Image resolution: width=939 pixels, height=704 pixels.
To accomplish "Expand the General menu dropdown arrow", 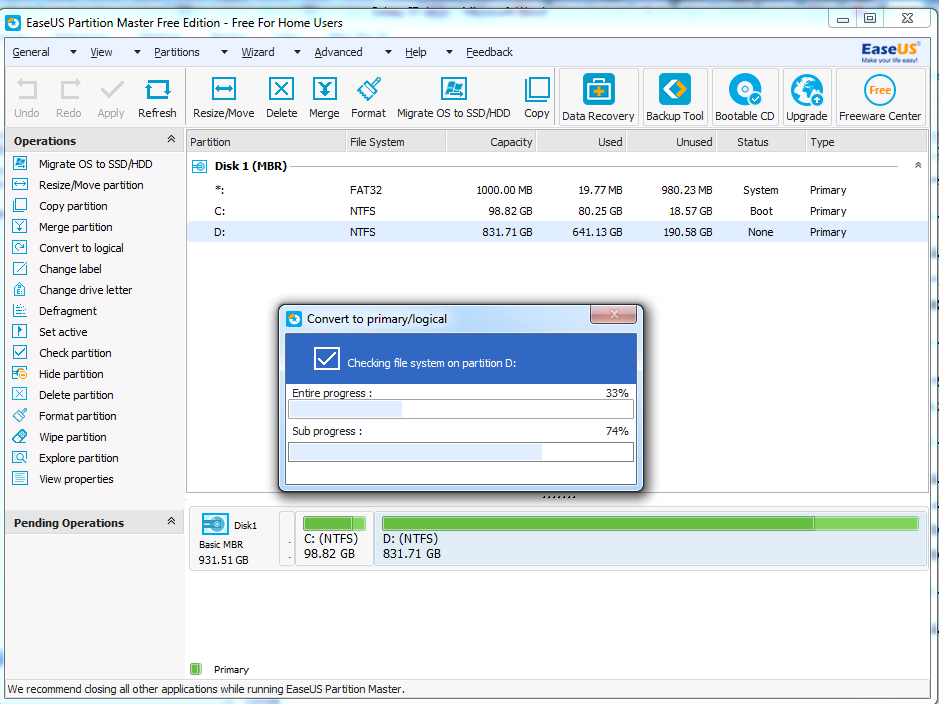I will (x=73, y=52).
